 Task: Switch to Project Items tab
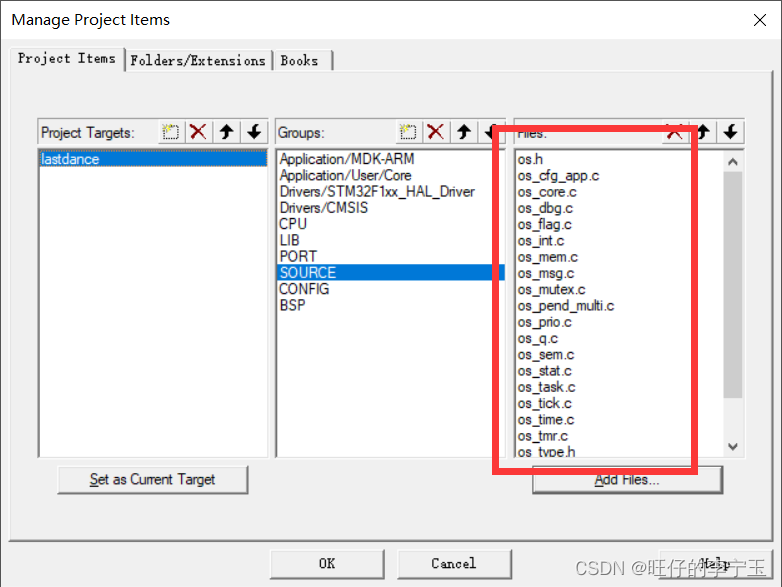(67, 59)
